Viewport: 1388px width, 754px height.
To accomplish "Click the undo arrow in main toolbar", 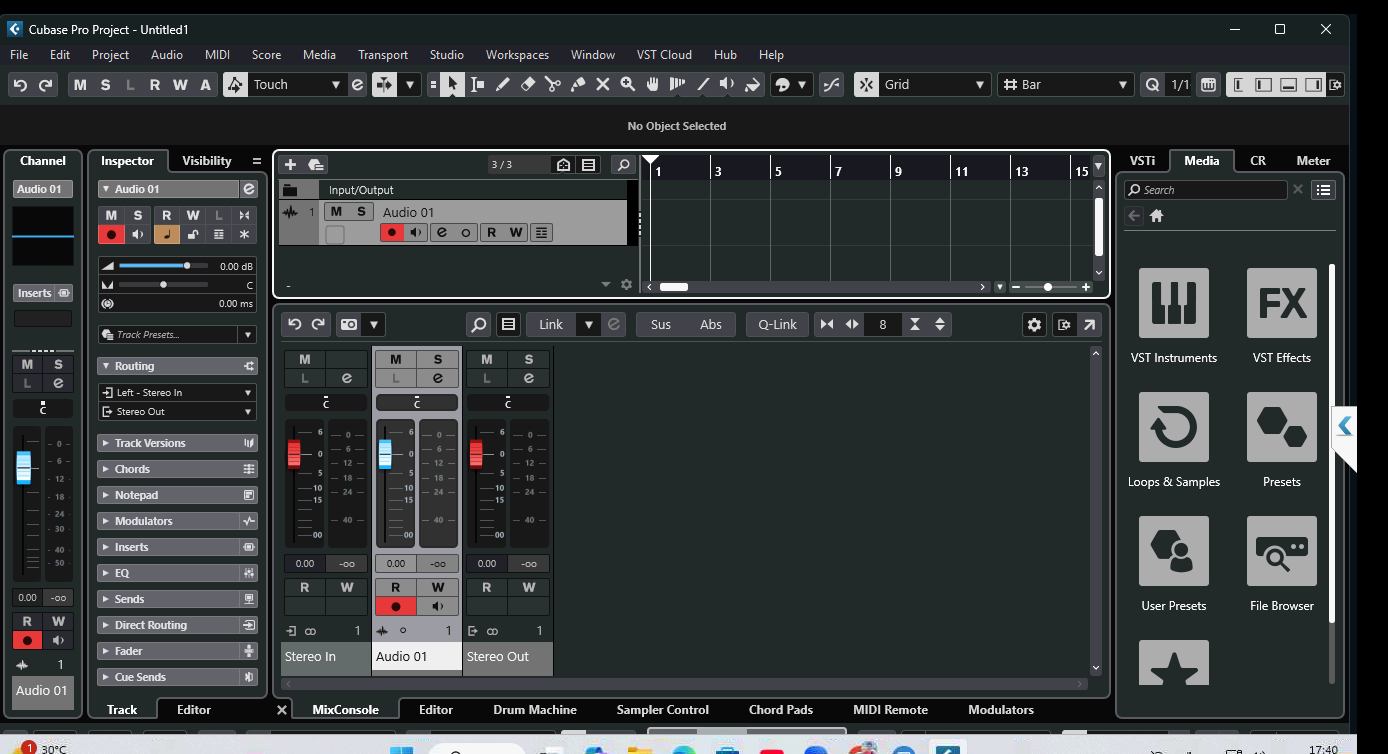I will click(x=19, y=85).
